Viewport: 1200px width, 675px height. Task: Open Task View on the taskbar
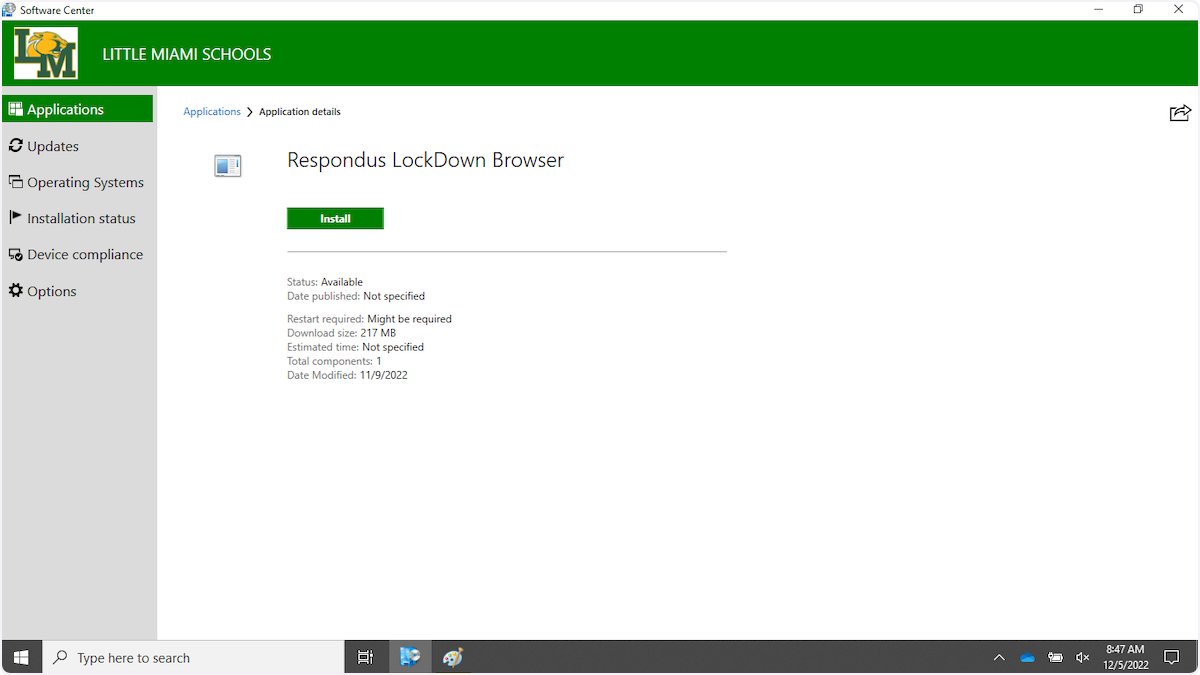click(365, 657)
